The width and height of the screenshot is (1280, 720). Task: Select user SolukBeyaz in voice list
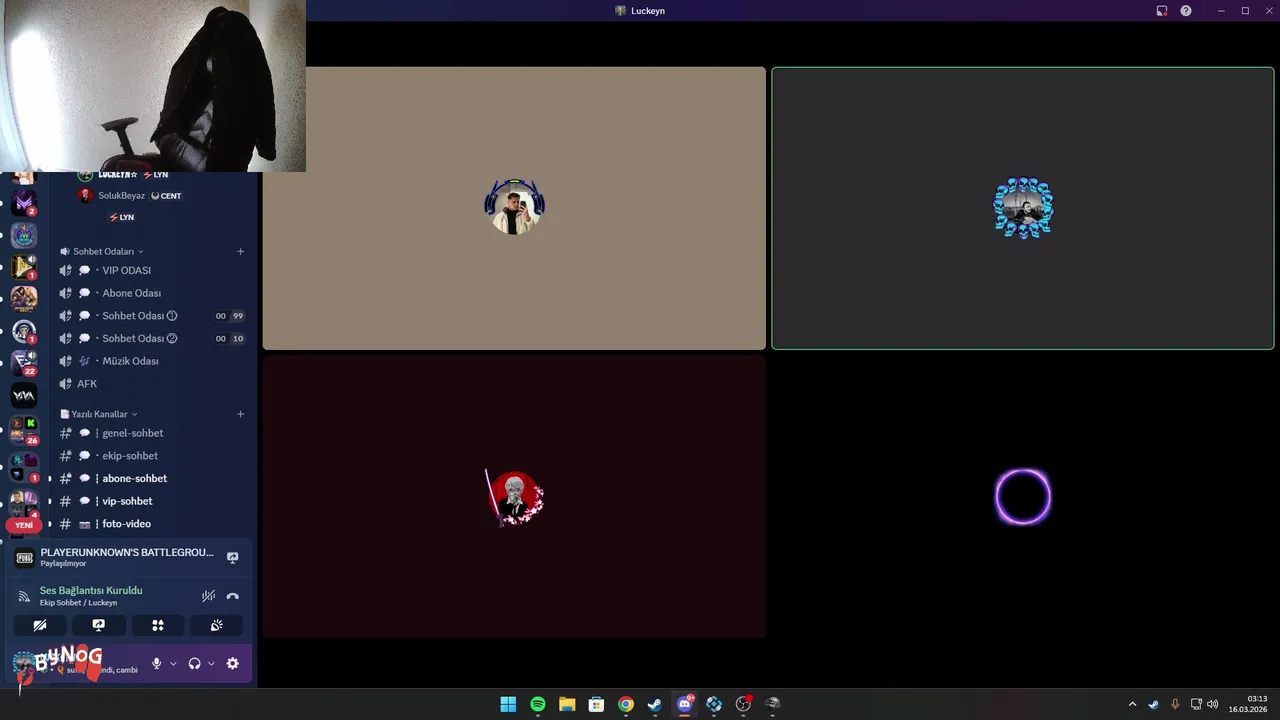point(130,196)
